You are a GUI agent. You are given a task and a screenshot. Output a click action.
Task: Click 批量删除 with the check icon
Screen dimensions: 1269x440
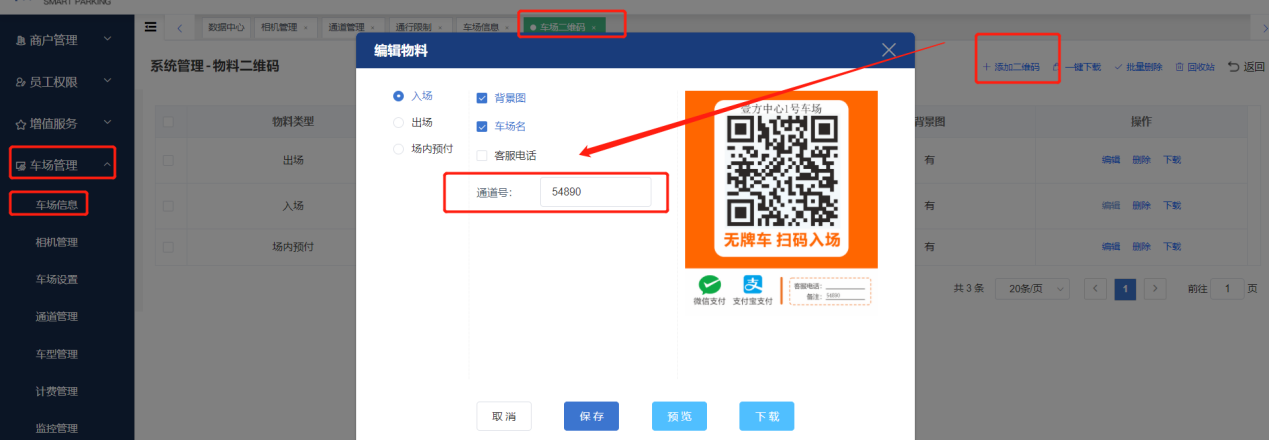(1138, 67)
